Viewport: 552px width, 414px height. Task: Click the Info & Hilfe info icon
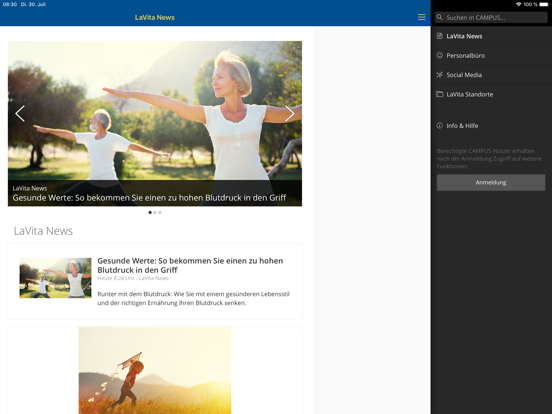439,125
